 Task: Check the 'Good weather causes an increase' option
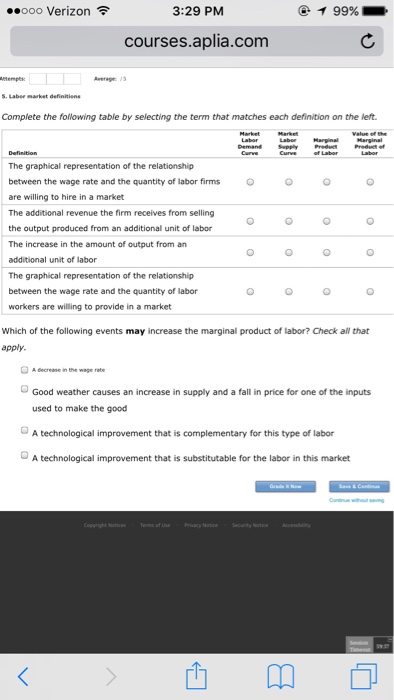click(24, 389)
